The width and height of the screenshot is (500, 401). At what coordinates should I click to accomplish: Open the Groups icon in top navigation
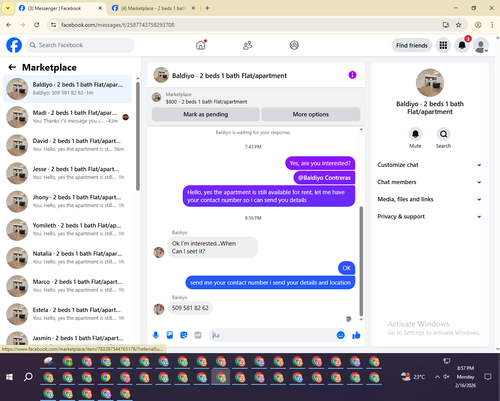point(294,45)
